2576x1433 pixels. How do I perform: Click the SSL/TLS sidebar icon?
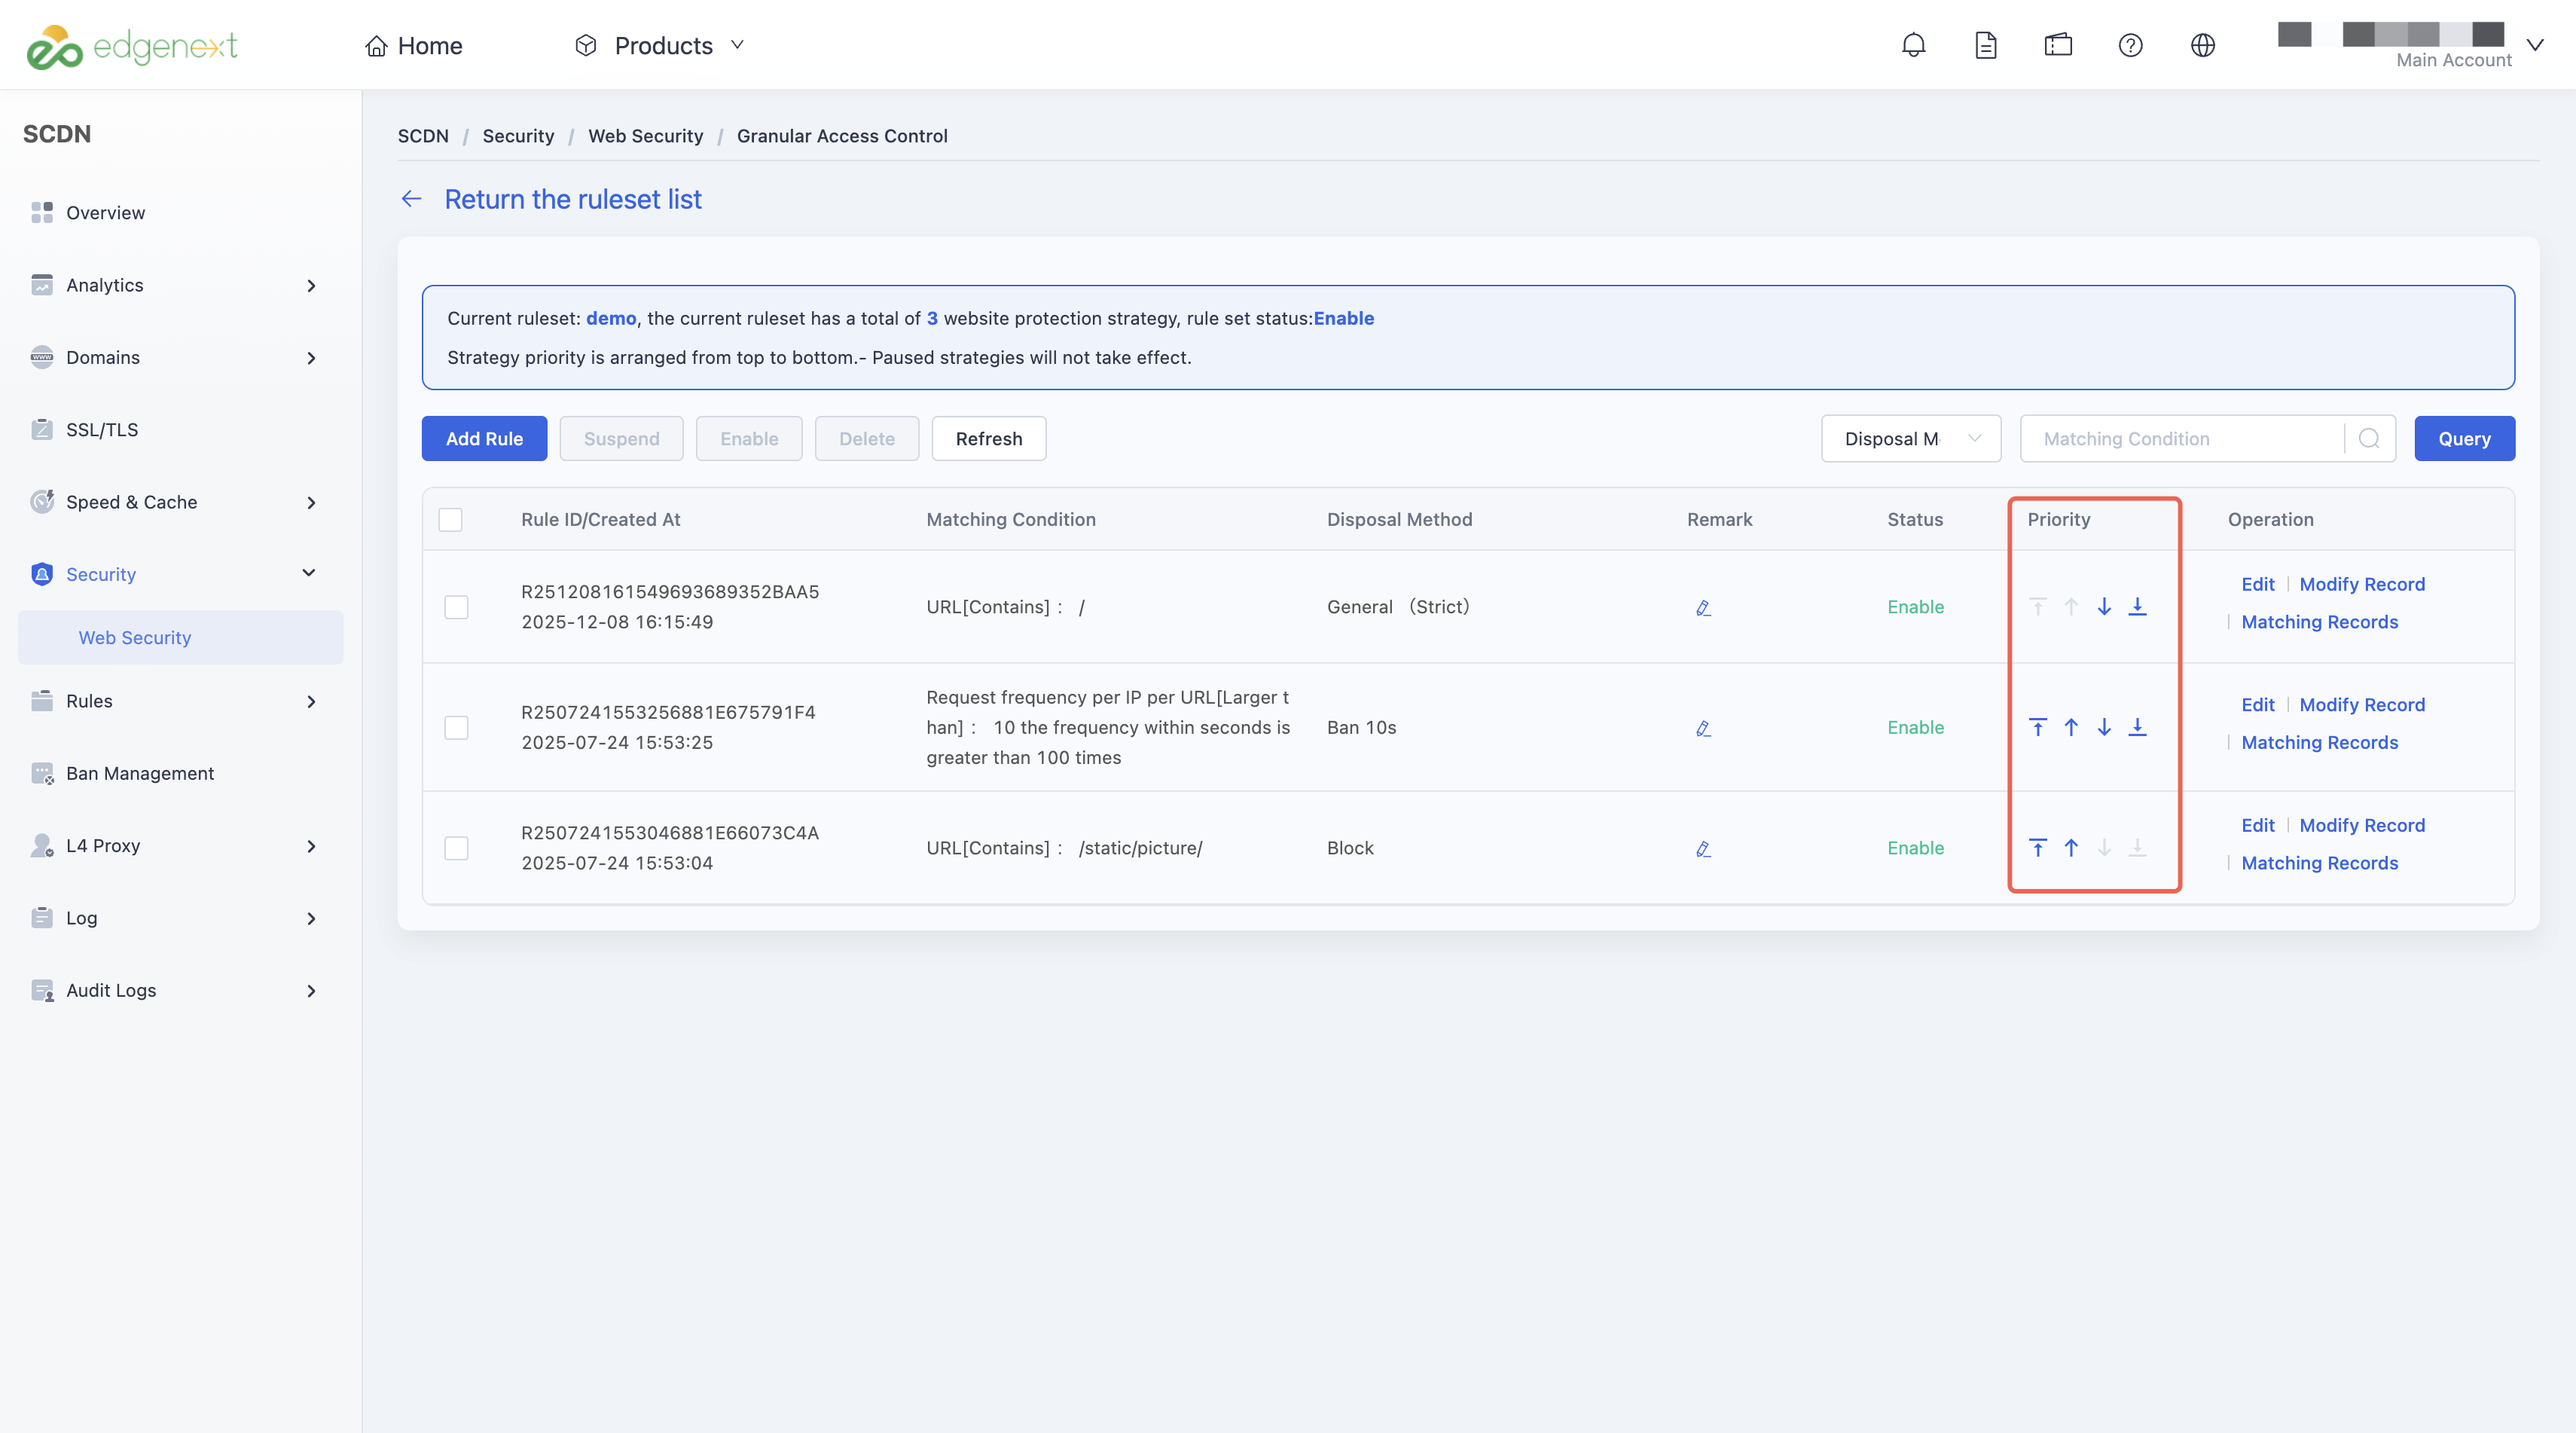click(x=42, y=429)
